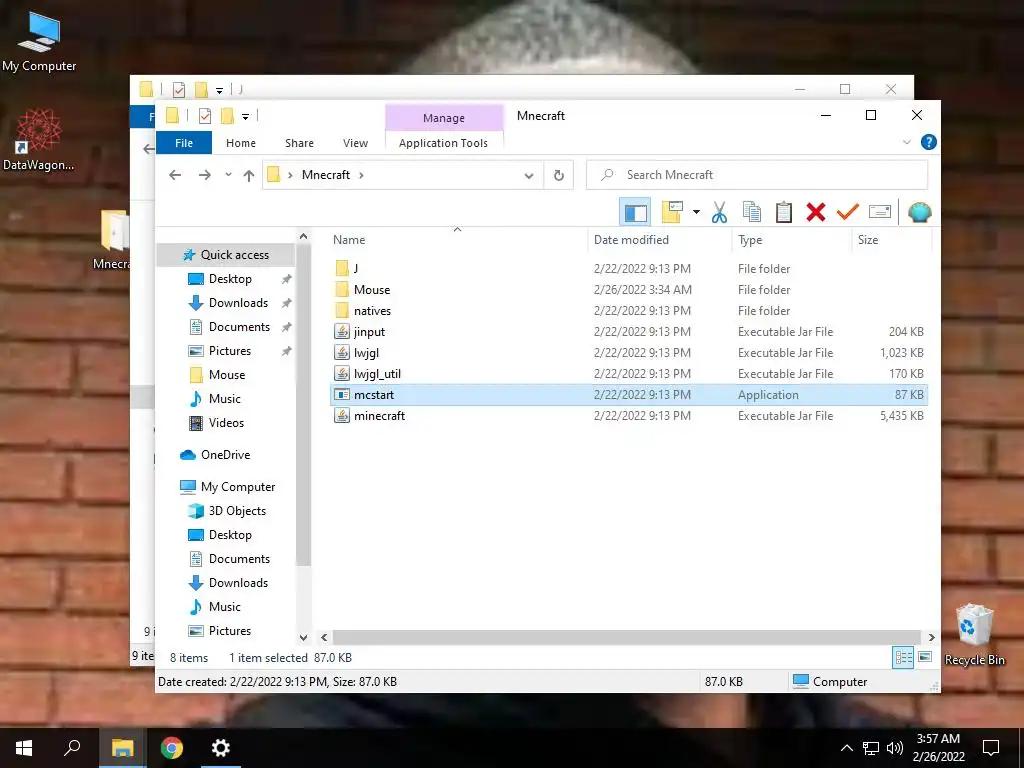This screenshot has height=768, width=1024.
Task: Click the Manage contextual tab
Action: pos(444,118)
